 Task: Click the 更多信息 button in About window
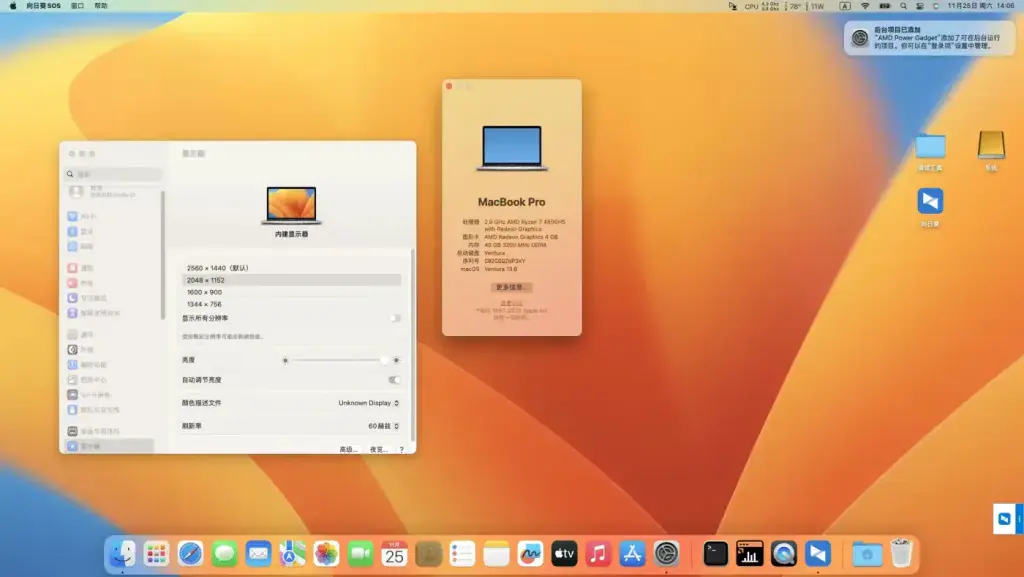coord(511,287)
